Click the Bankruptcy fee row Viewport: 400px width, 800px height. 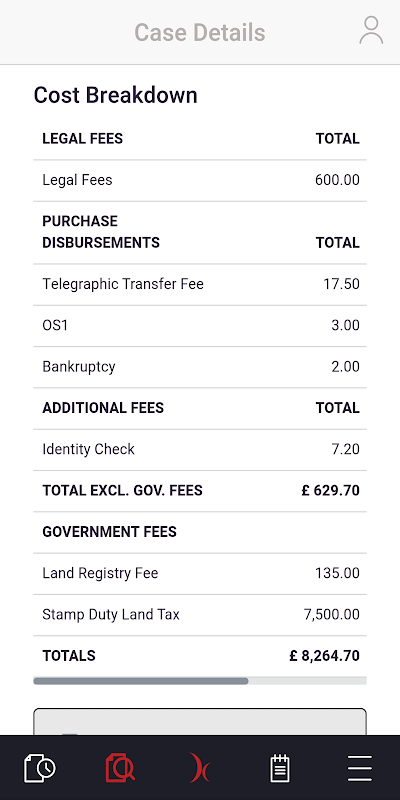[x=200, y=367]
